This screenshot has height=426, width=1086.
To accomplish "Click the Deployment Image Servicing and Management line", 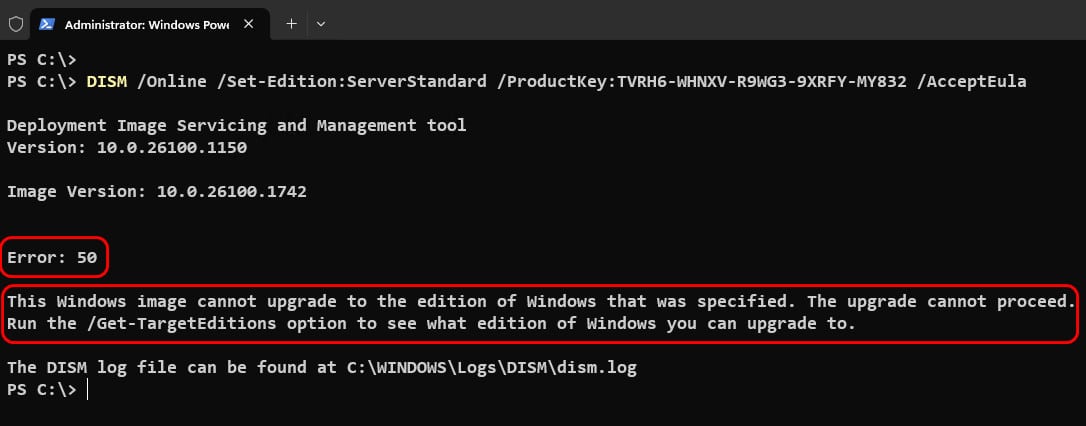I will [237, 126].
